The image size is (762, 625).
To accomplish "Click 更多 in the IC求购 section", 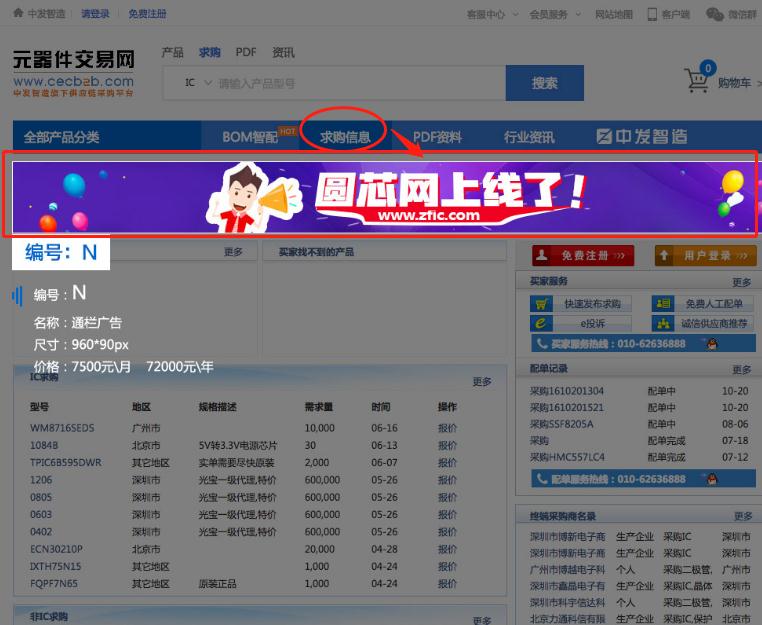I will pos(482,382).
